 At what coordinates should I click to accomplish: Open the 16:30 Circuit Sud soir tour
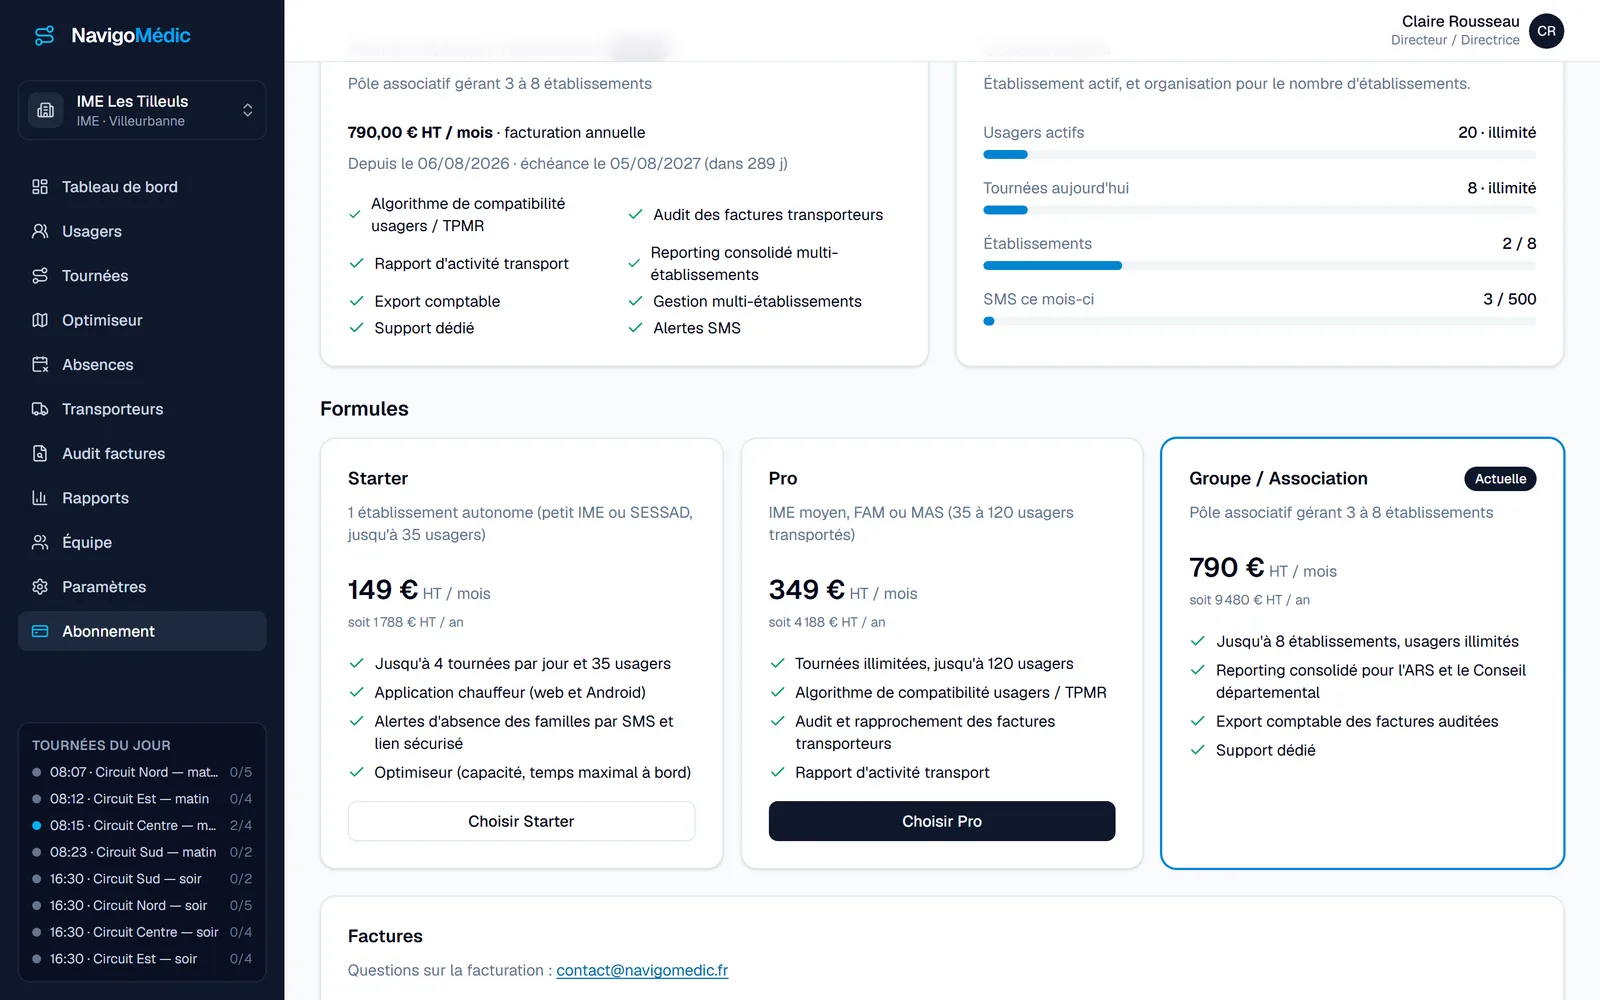click(x=142, y=879)
